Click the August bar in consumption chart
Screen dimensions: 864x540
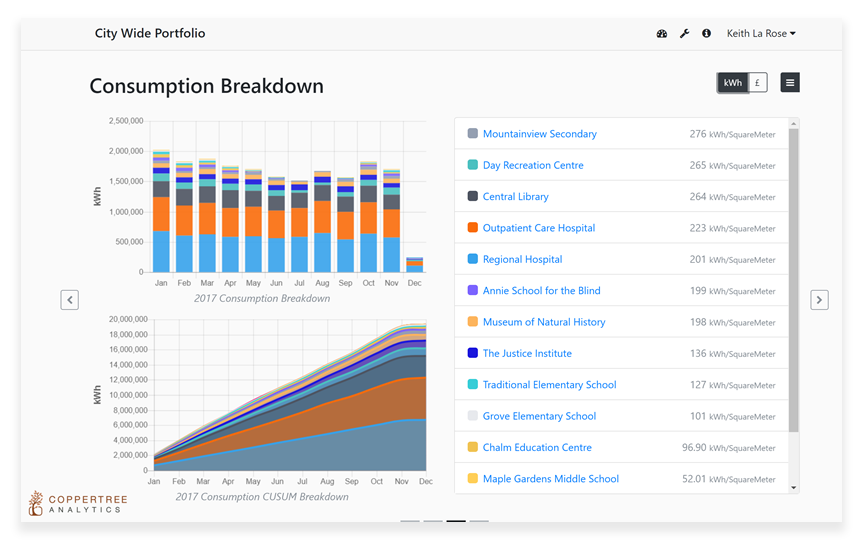322,222
